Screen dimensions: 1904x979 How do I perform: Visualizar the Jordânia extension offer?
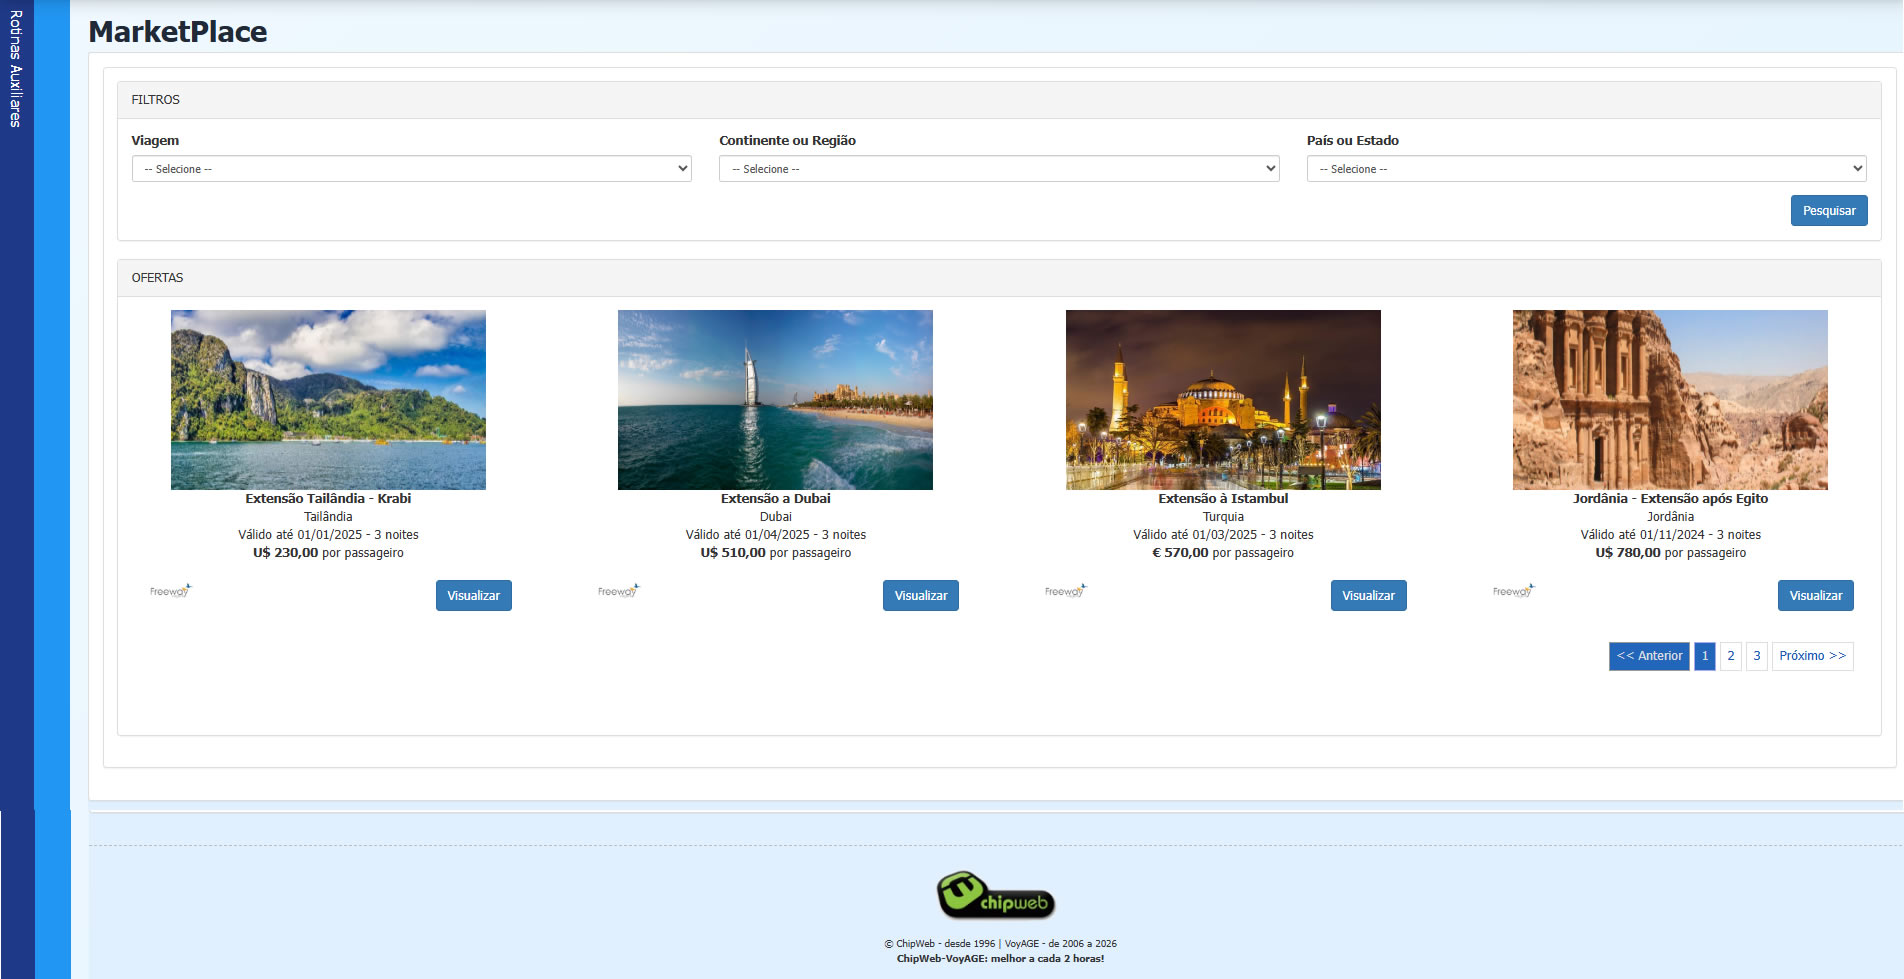click(1815, 596)
